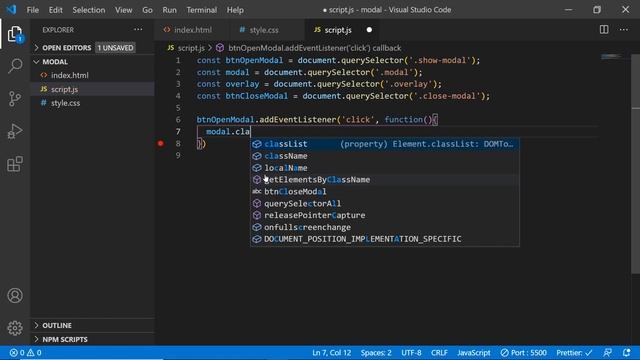Open the Run and Debug view
This screenshot has height=360, width=640.
click(15, 131)
